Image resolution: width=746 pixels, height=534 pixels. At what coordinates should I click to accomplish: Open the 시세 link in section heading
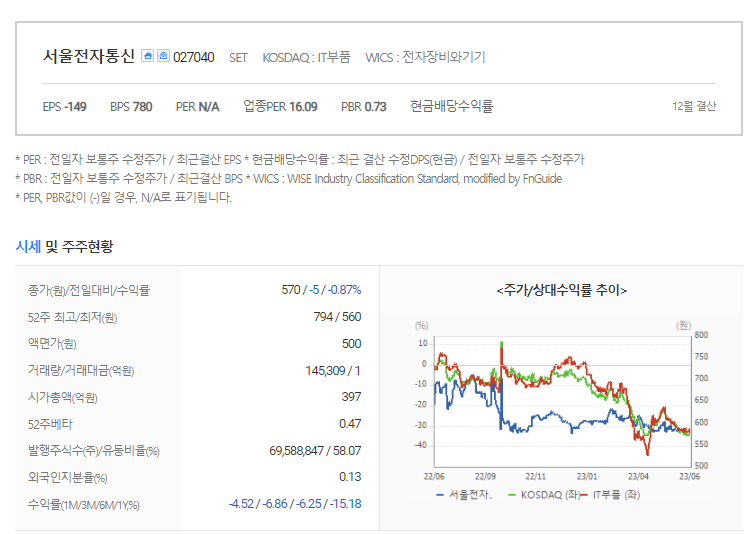[x=28, y=247]
